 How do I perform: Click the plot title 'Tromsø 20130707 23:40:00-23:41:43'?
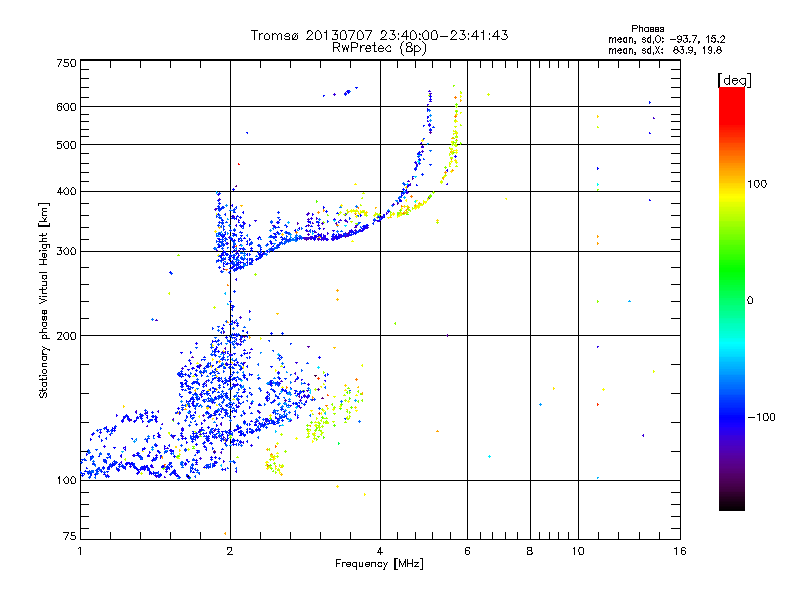(379, 35)
